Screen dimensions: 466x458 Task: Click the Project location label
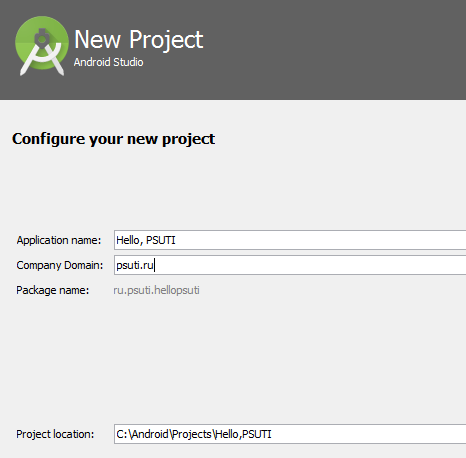point(55,434)
